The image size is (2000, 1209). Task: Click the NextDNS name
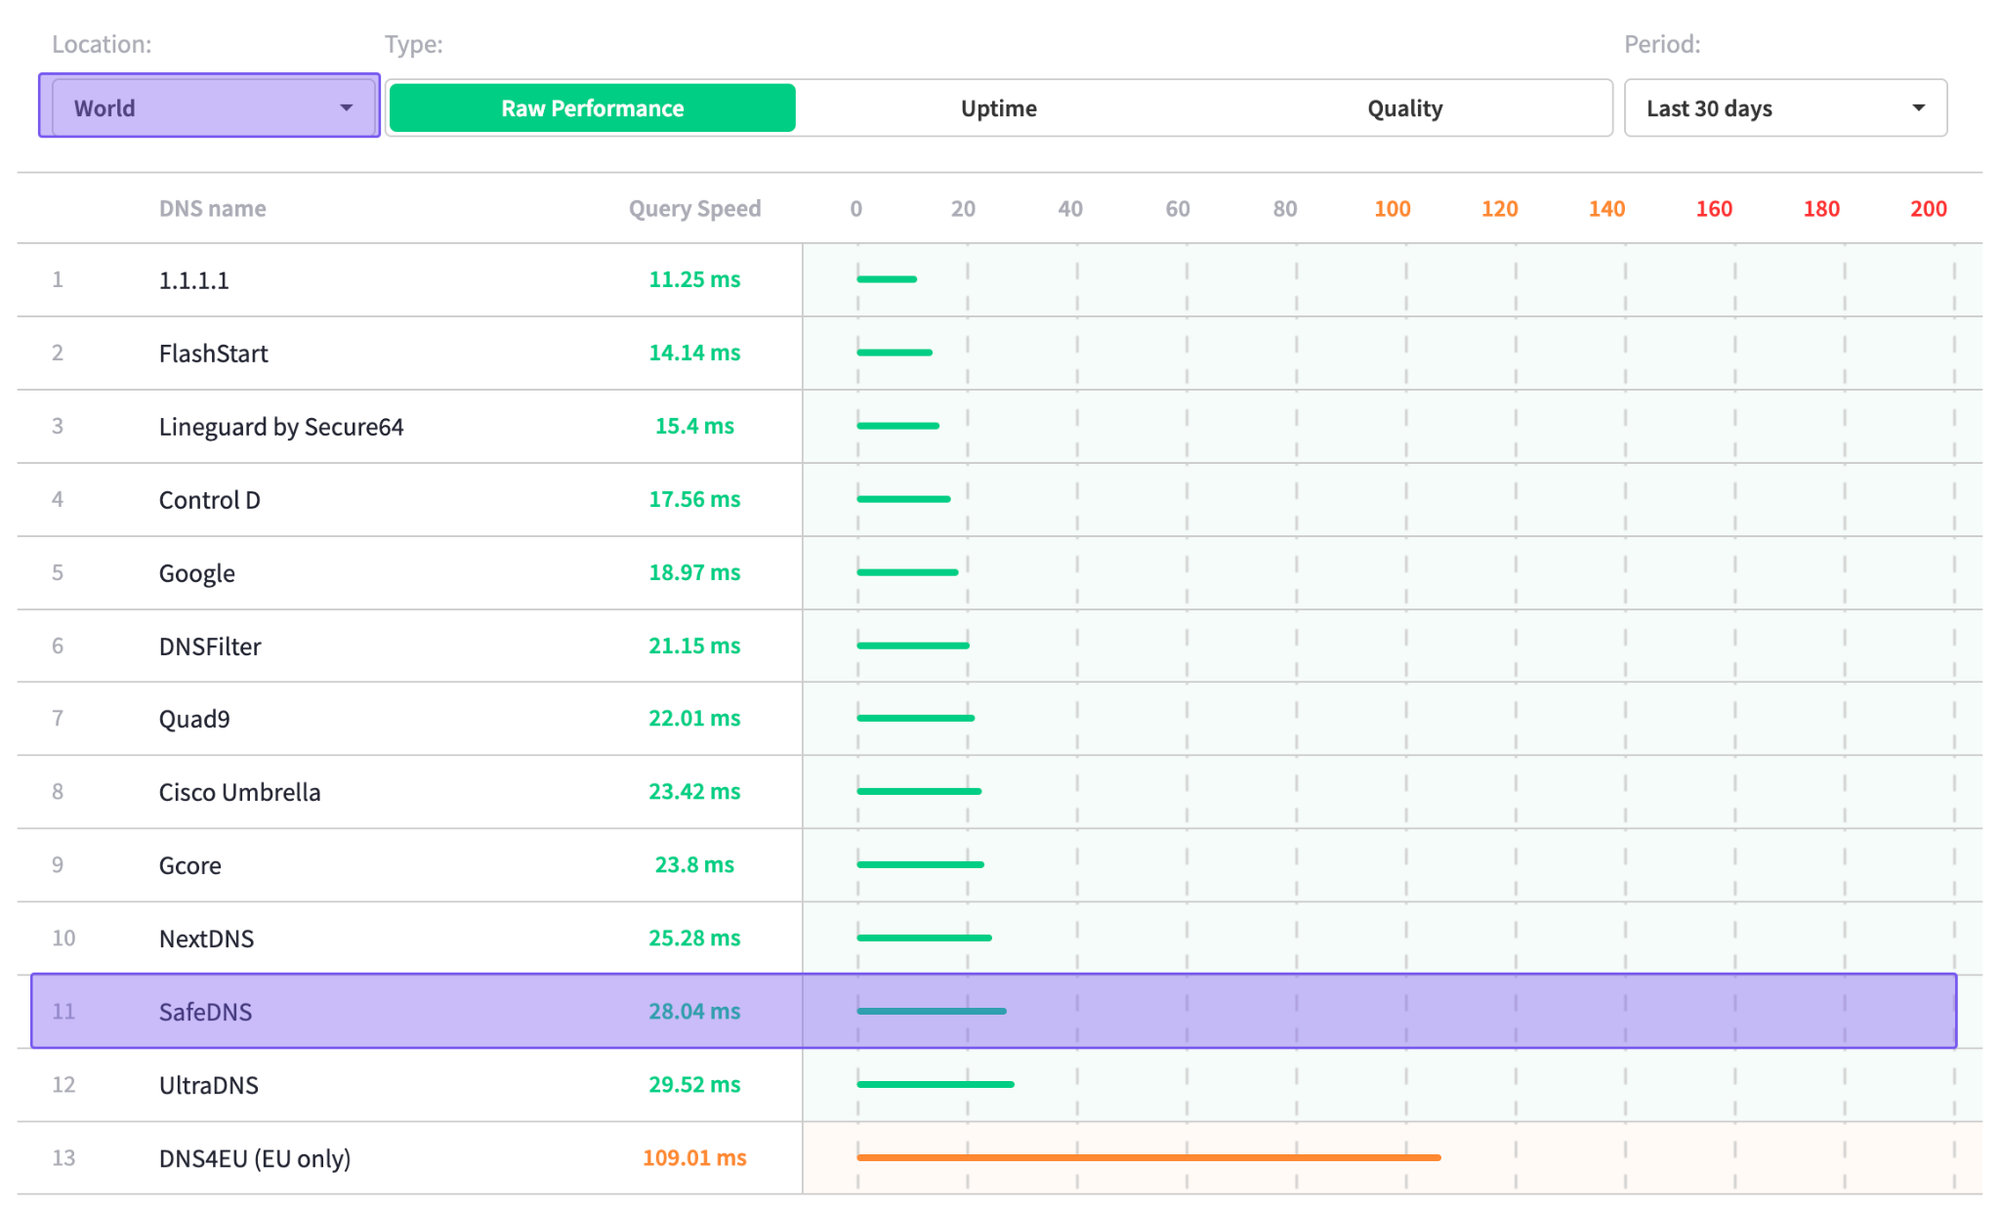click(x=206, y=938)
